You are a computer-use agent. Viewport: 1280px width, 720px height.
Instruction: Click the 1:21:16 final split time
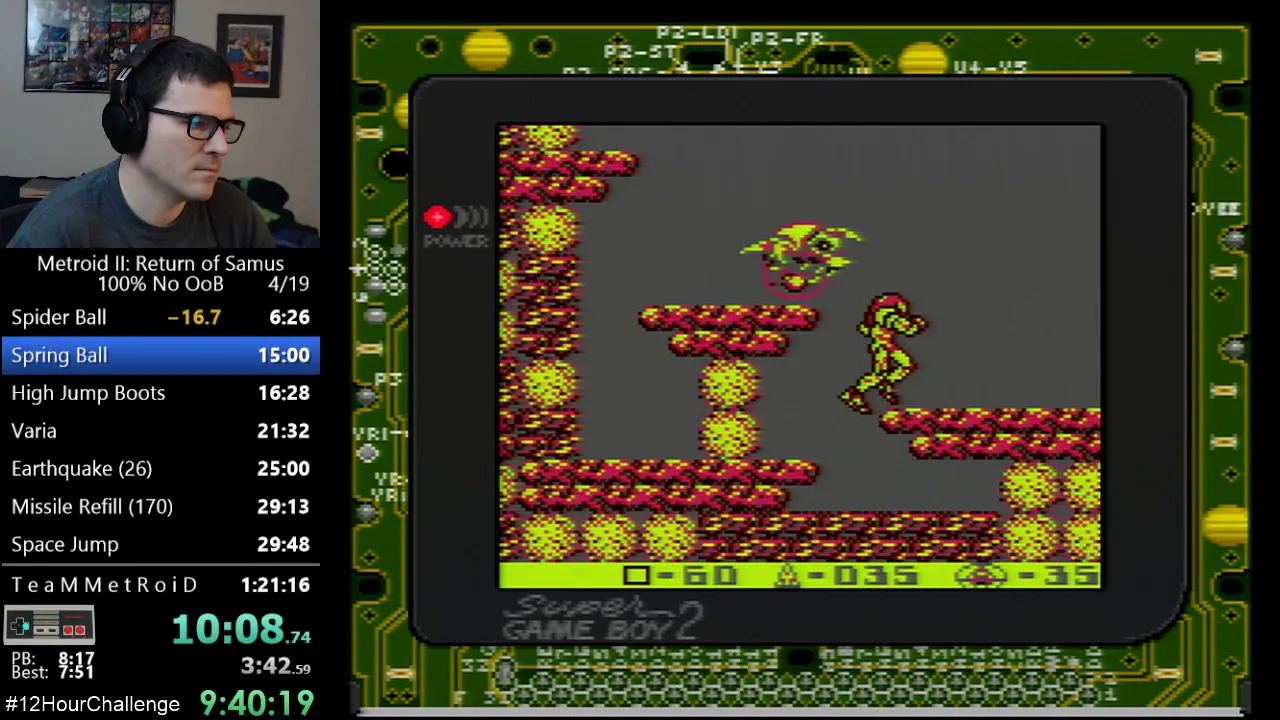point(275,585)
